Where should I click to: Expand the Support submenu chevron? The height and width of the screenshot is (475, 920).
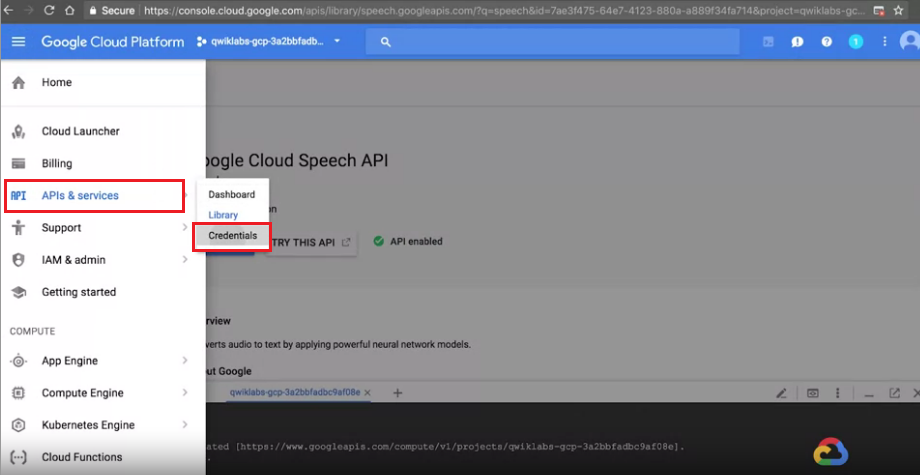185,228
